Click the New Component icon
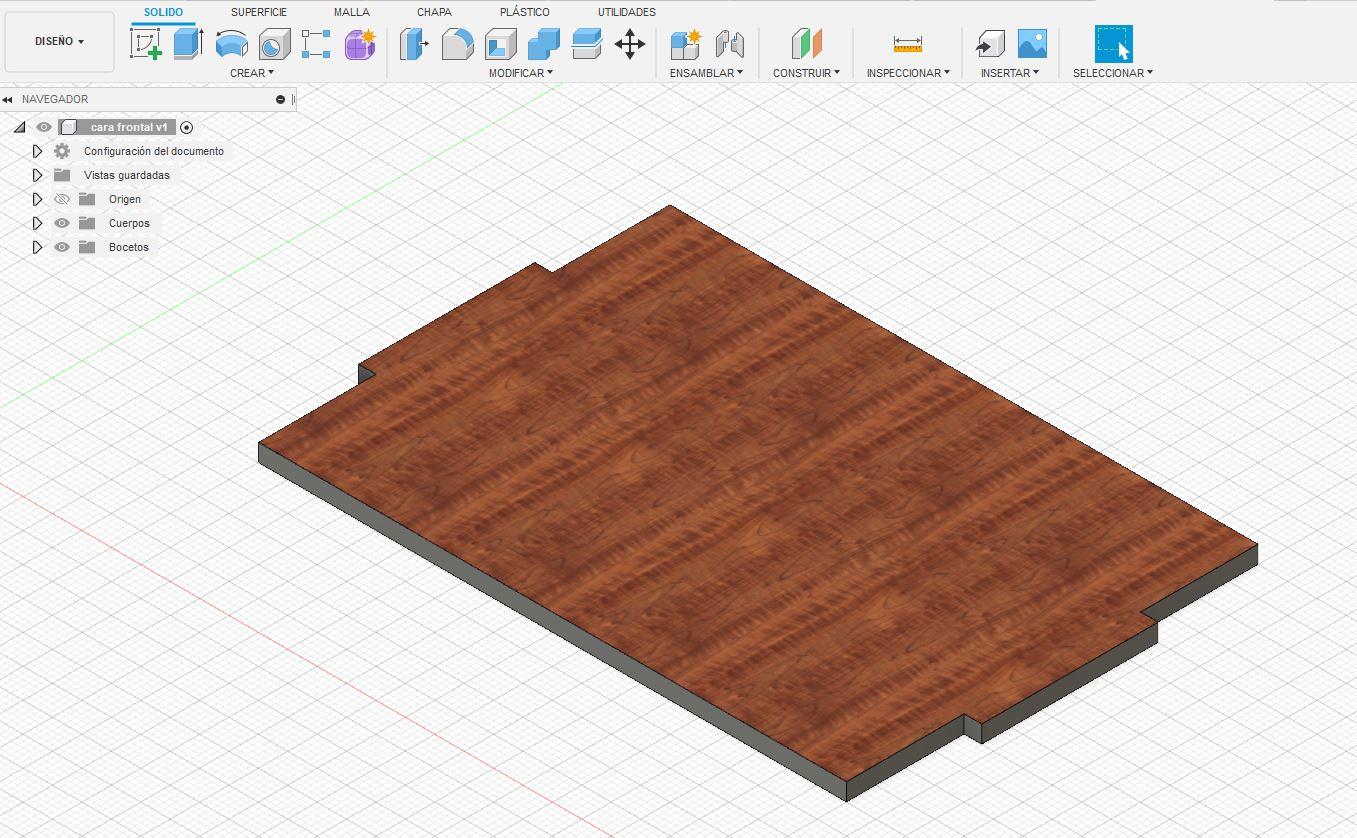The image size is (1357, 838). [685, 44]
